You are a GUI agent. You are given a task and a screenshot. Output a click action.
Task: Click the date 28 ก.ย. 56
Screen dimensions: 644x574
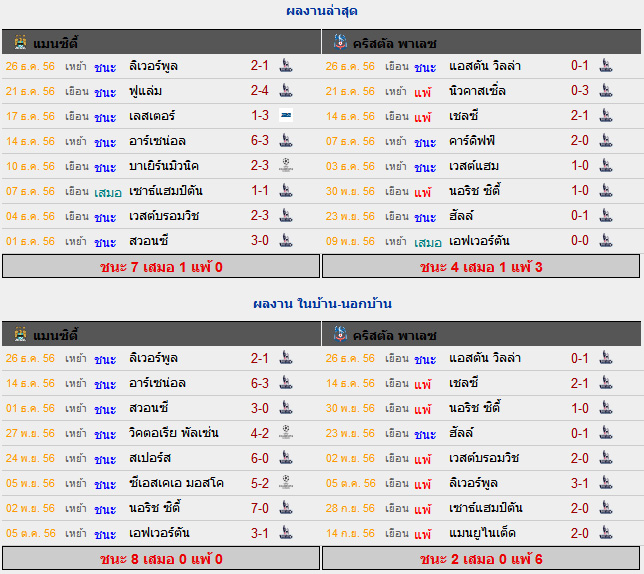[x=350, y=508]
